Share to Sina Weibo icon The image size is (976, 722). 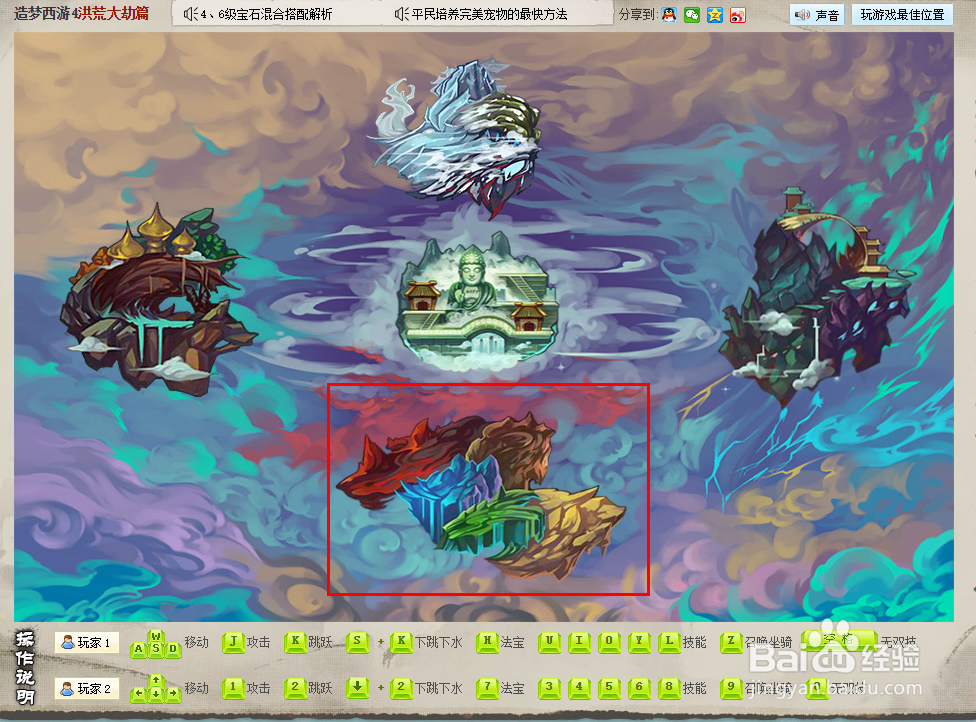point(738,14)
